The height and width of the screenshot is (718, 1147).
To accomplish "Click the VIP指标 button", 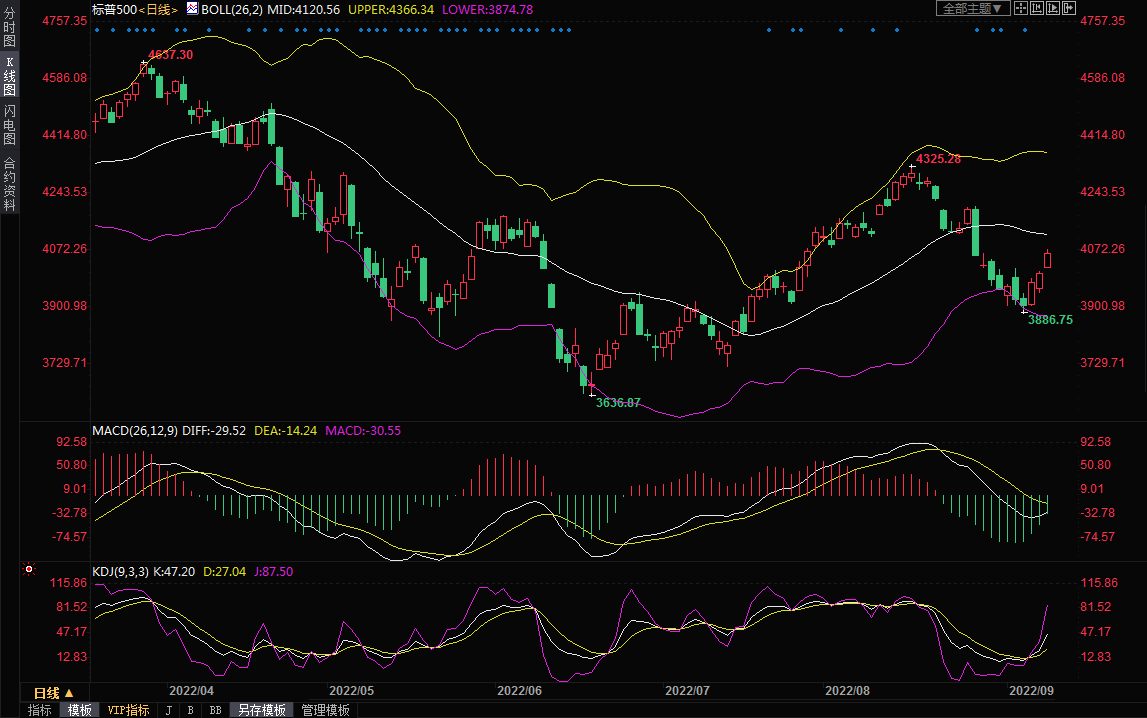I will (x=128, y=710).
